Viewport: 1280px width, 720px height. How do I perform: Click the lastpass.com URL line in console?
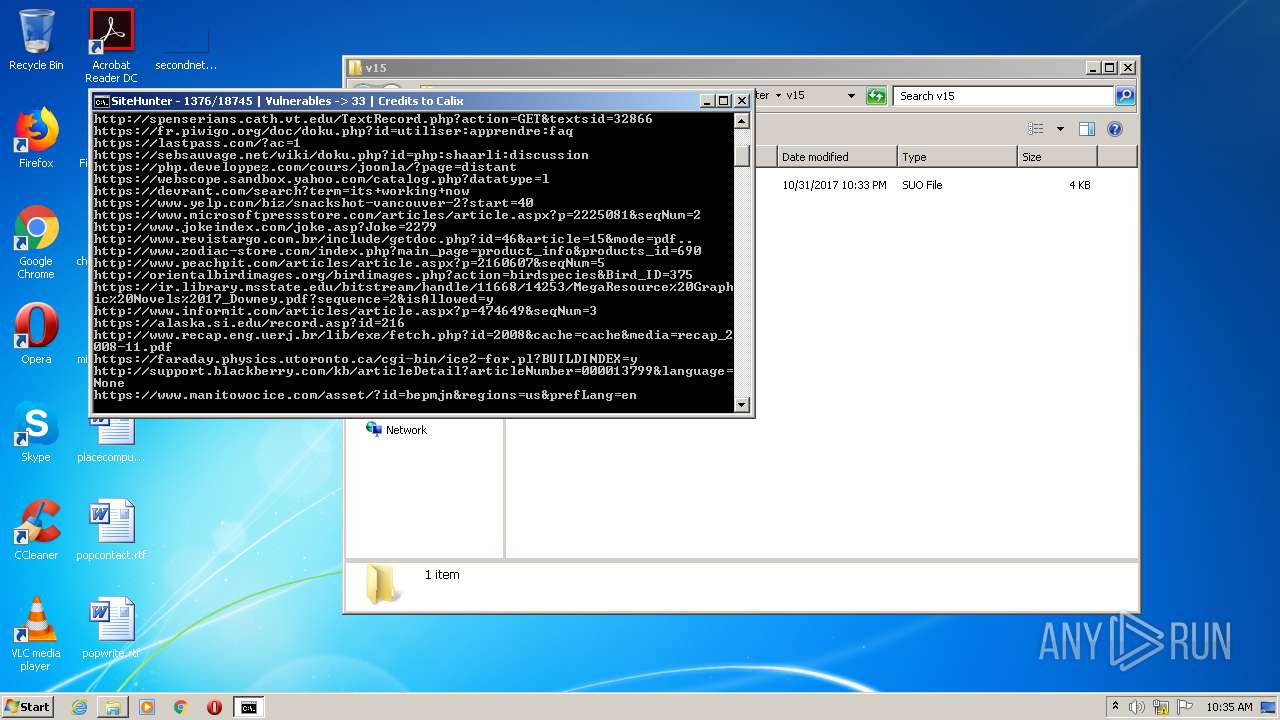click(x=196, y=143)
